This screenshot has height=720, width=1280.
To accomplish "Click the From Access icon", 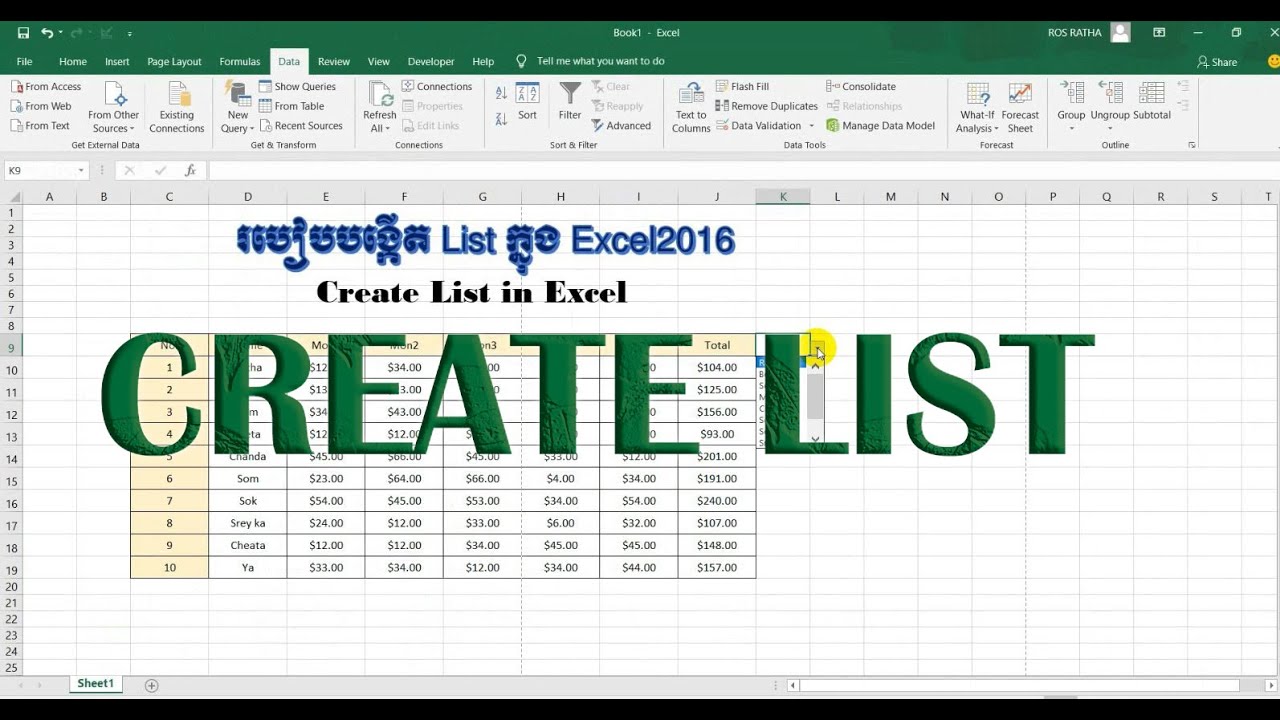I will [46, 87].
